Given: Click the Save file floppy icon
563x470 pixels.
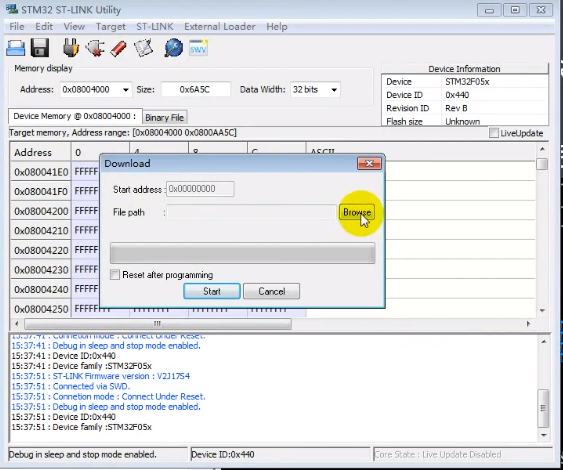Looking at the screenshot, I should pos(40,48).
